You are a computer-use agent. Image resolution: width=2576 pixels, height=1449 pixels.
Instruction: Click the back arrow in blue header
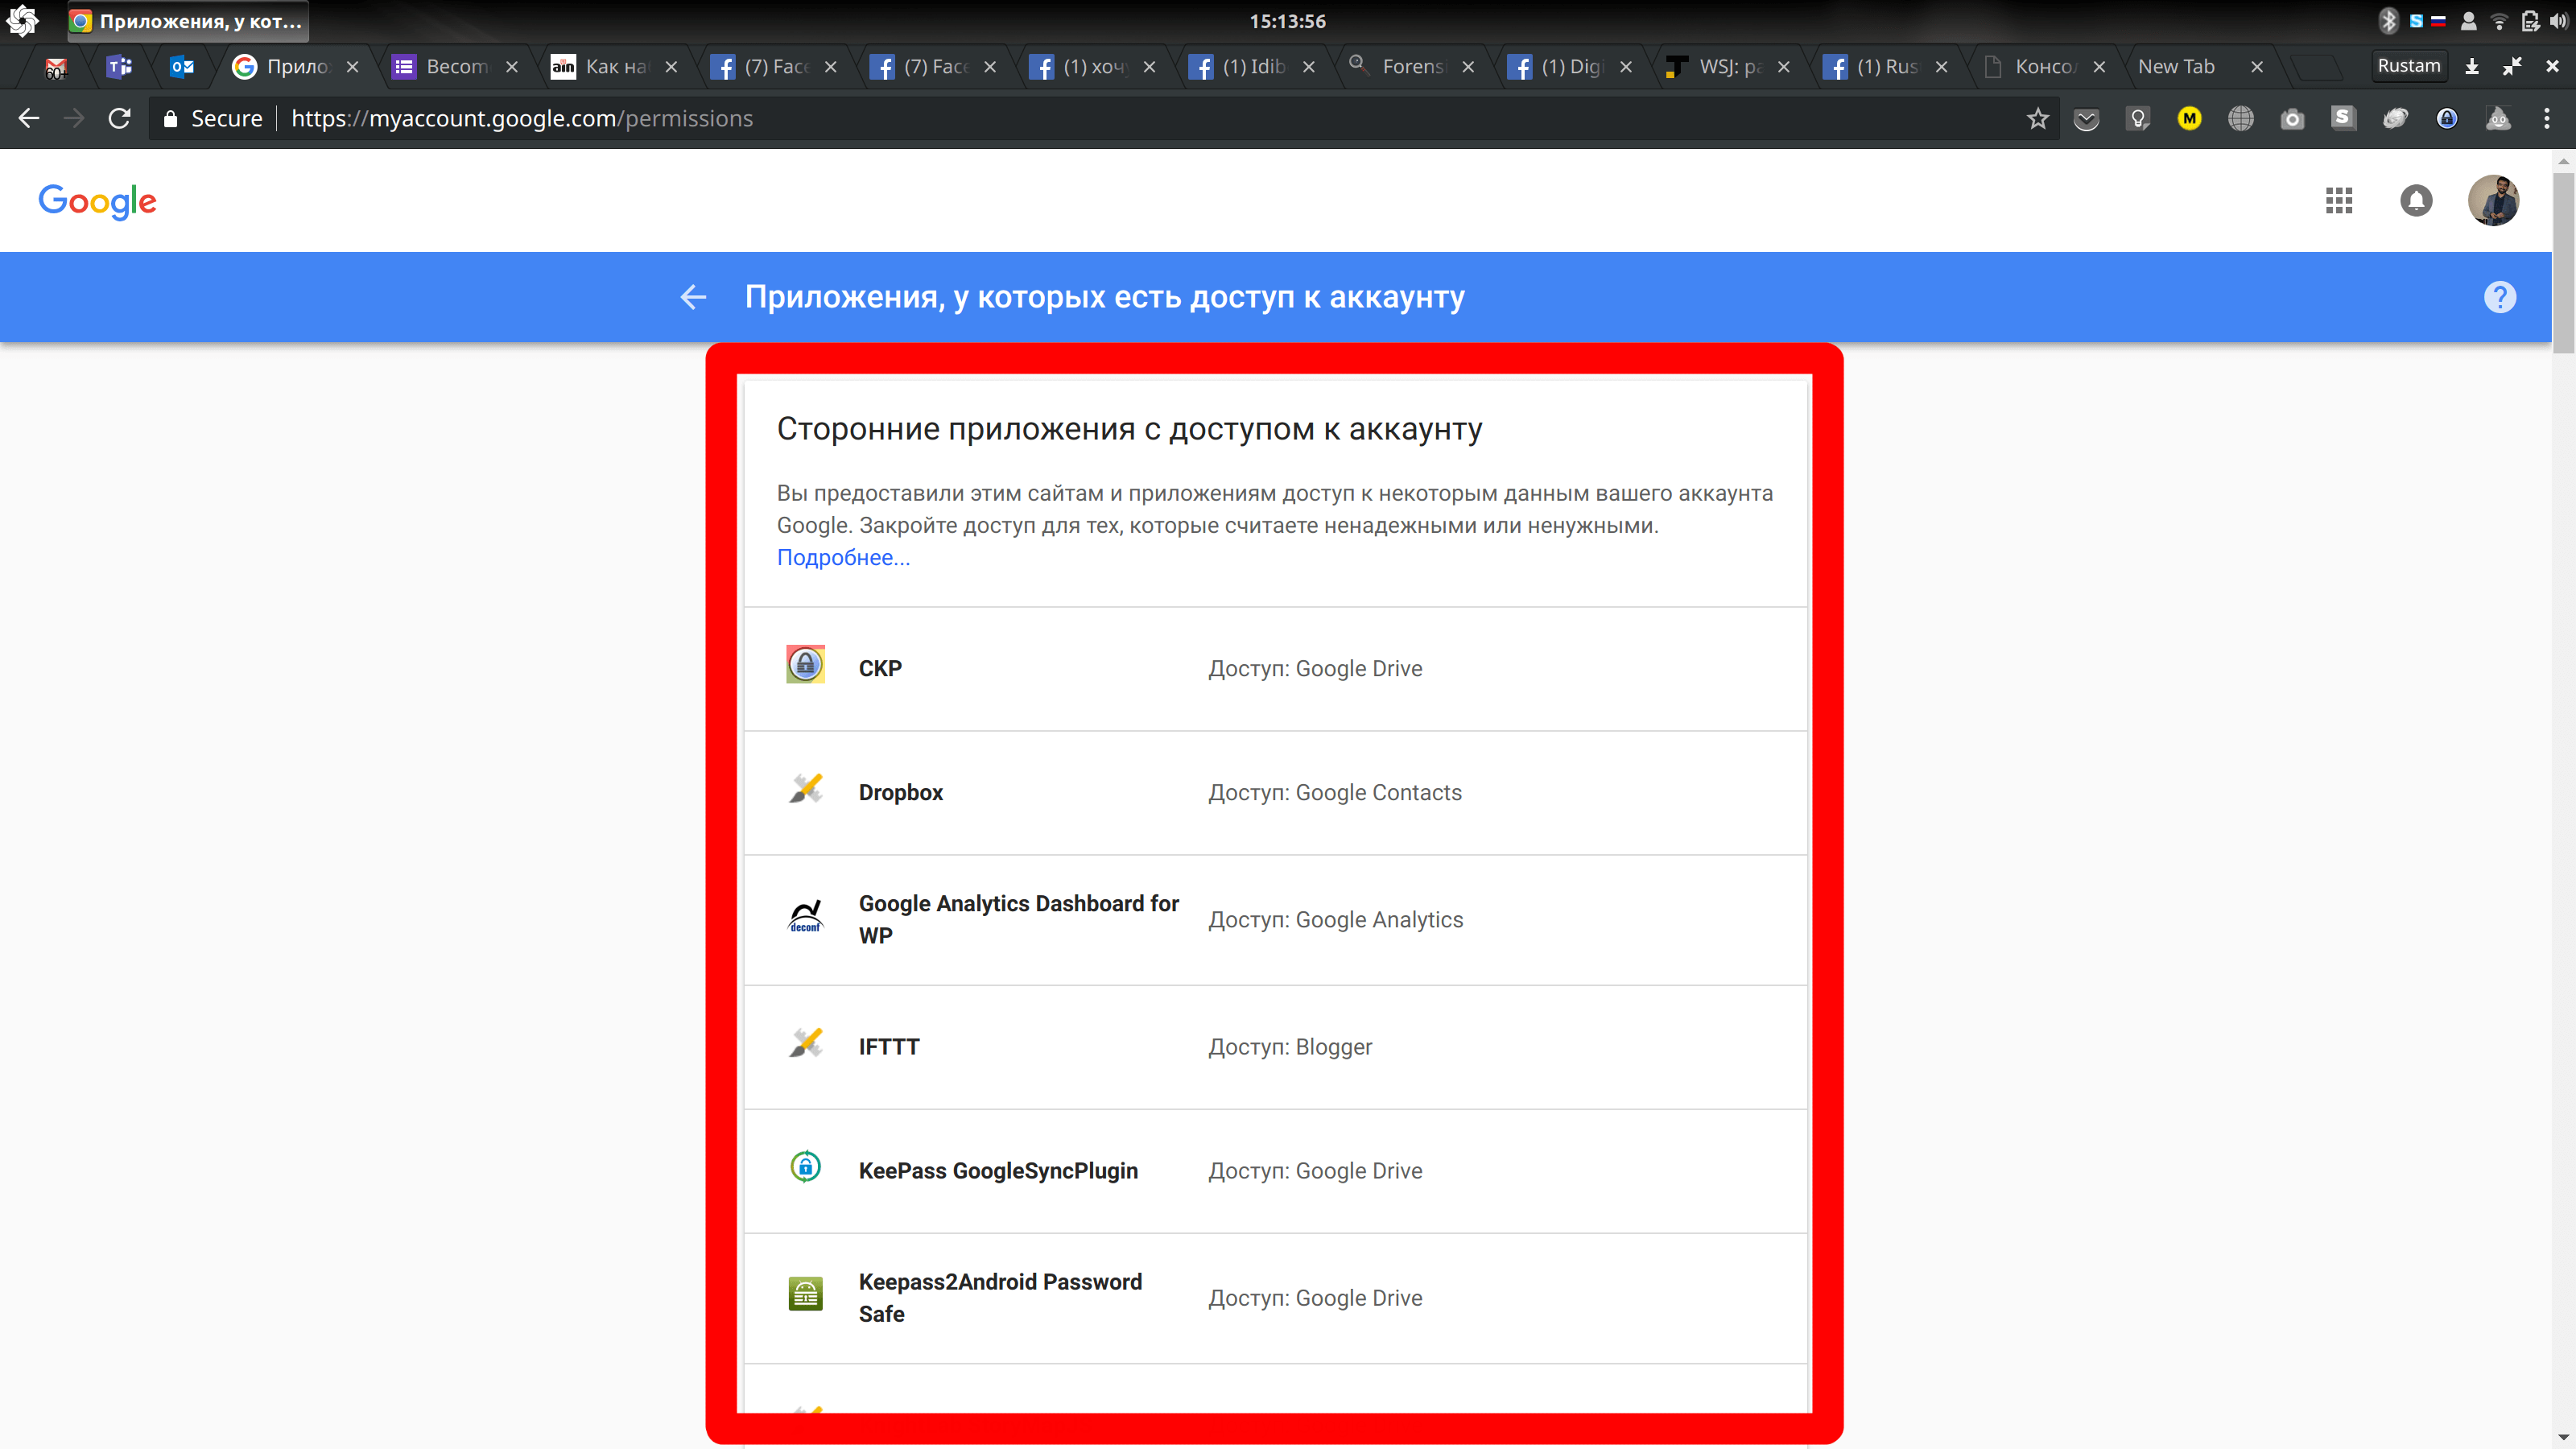tap(693, 297)
